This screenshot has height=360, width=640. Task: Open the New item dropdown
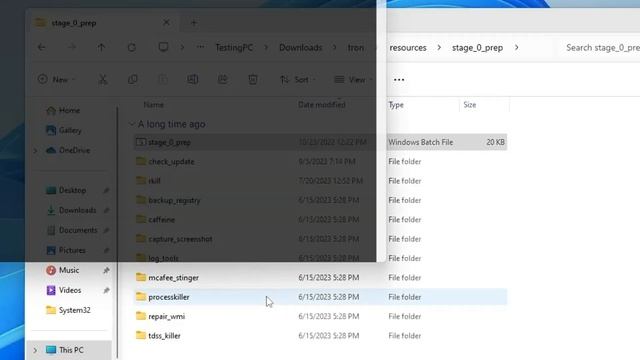(56, 80)
